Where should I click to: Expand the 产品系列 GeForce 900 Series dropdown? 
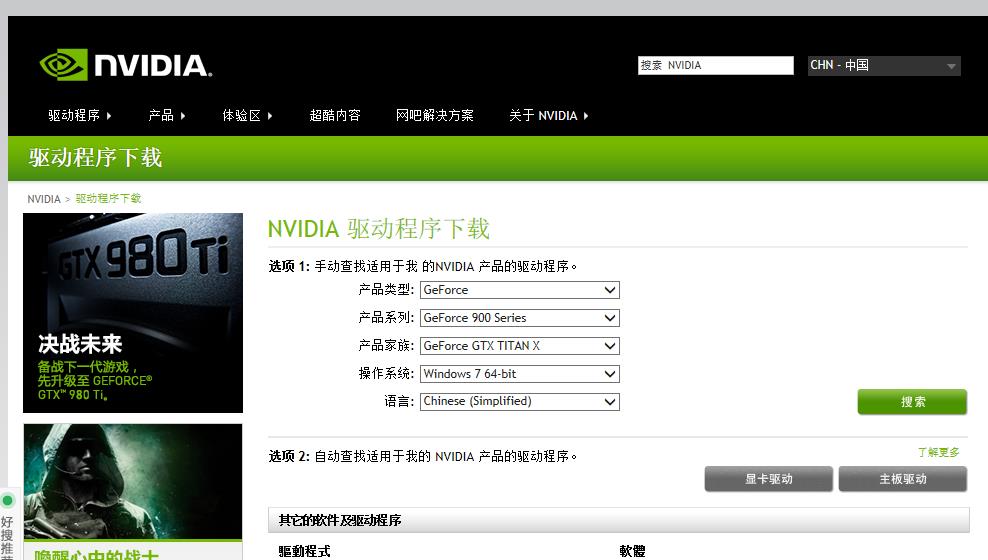coord(520,317)
